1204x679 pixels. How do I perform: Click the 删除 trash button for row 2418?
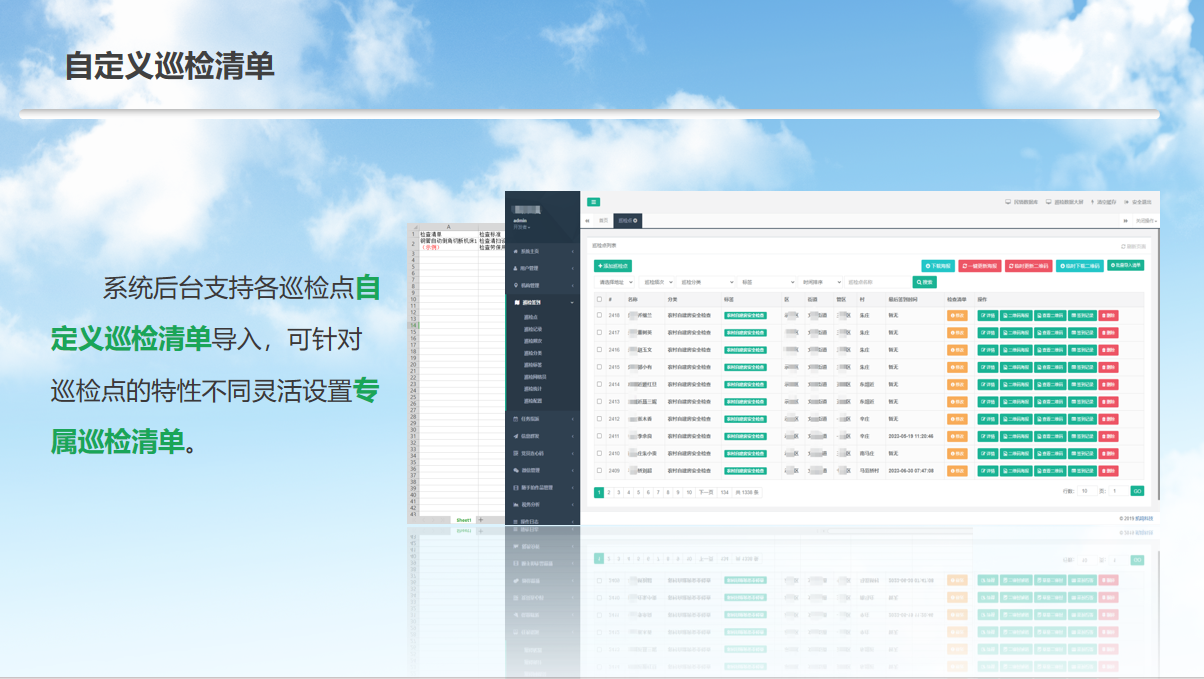(x=1108, y=316)
